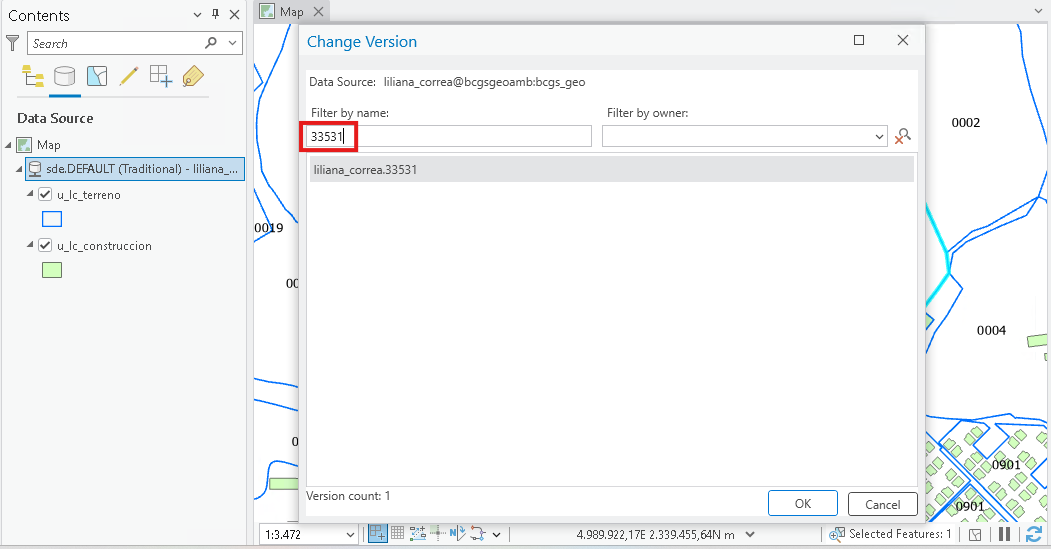Click the coordinates readout 4.989.922,17E
Viewport: 1051px width, 549px height.
(655, 535)
